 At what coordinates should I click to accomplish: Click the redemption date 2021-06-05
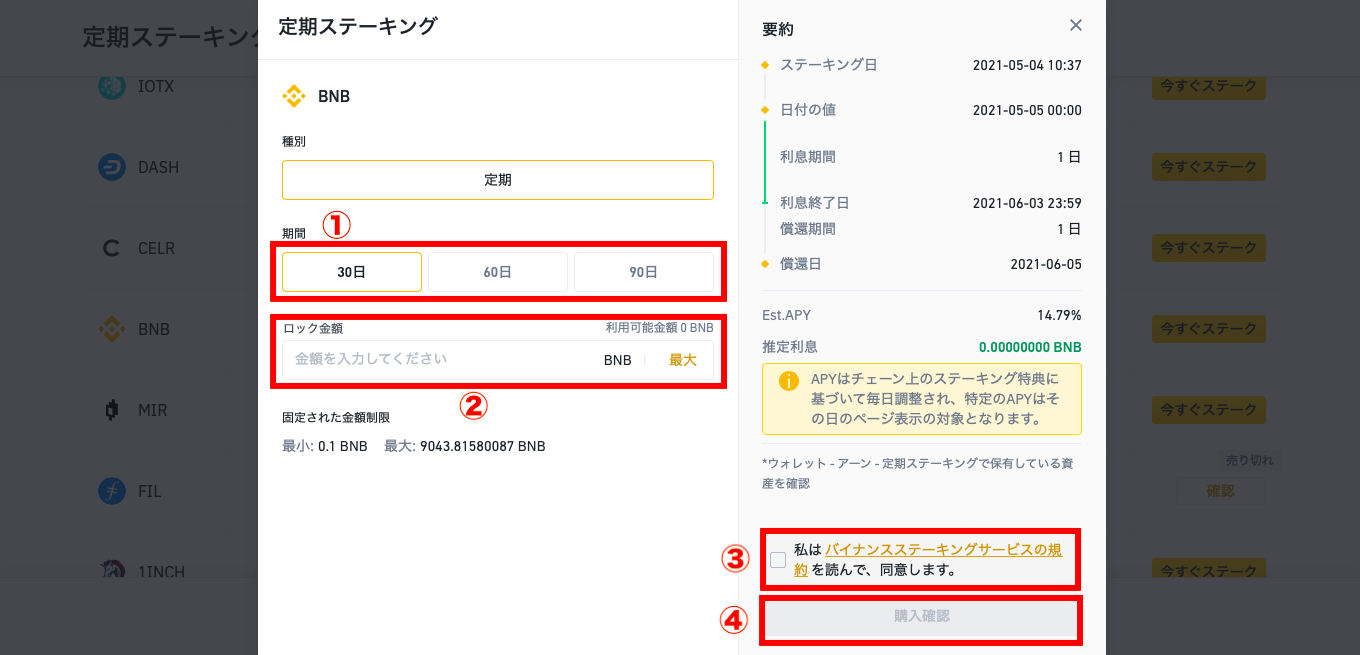pyautogui.click(x=1046, y=264)
